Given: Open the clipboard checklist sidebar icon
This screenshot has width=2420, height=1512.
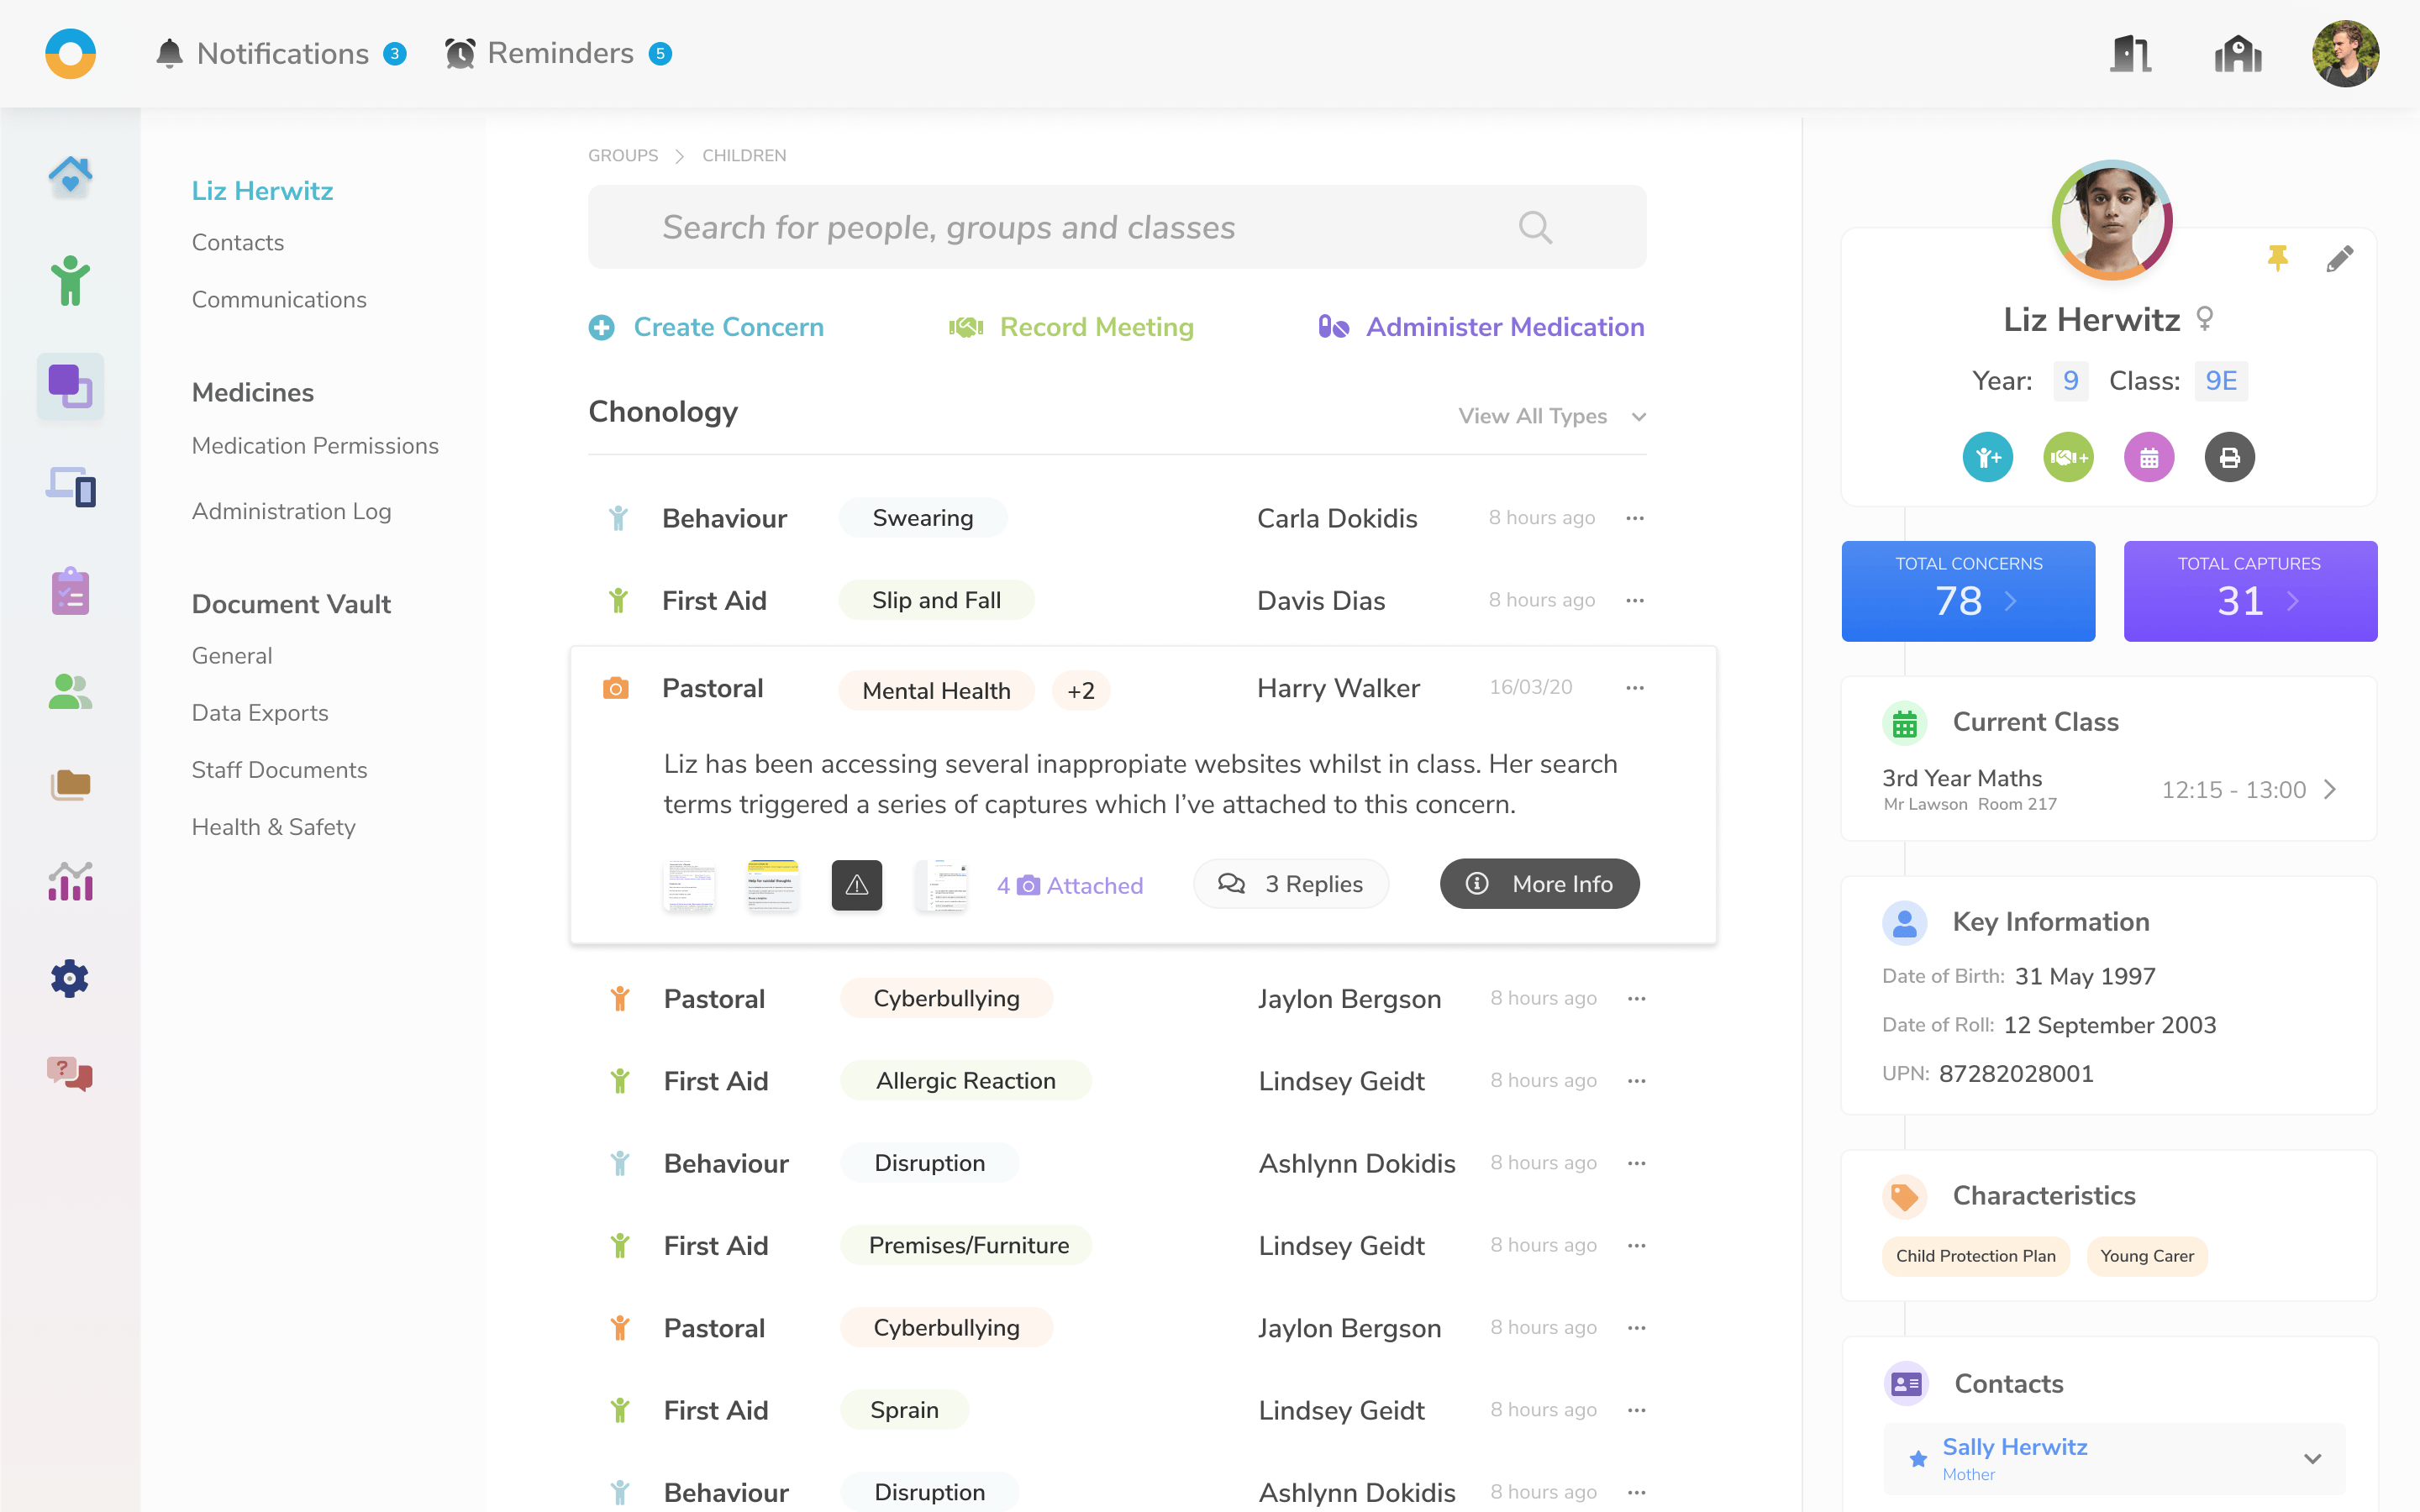Looking at the screenshot, I should pos(70,591).
